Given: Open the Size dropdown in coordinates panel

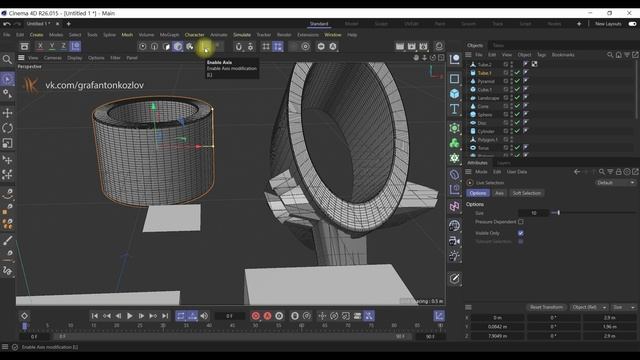Looking at the screenshot, I should tap(623, 307).
